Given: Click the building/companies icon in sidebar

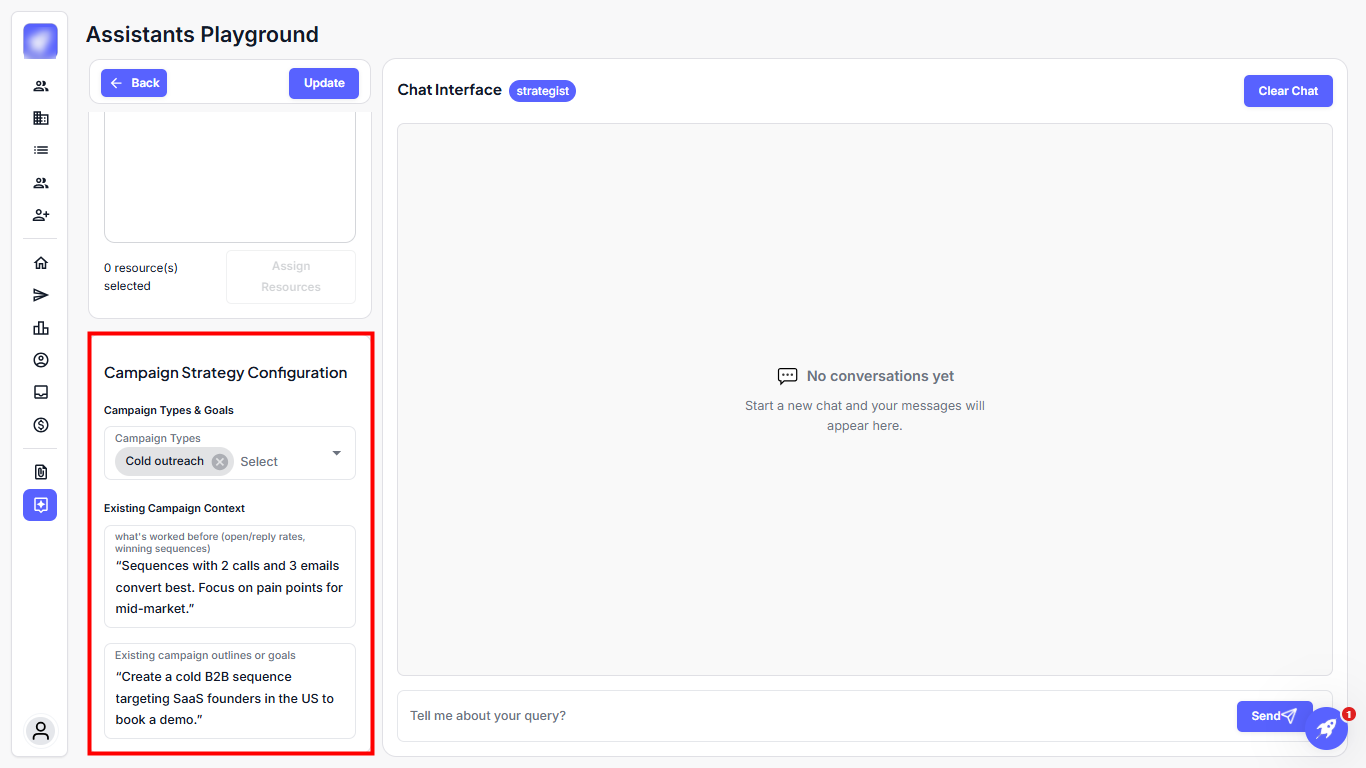Looking at the screenshot, I should click(41, 118).
